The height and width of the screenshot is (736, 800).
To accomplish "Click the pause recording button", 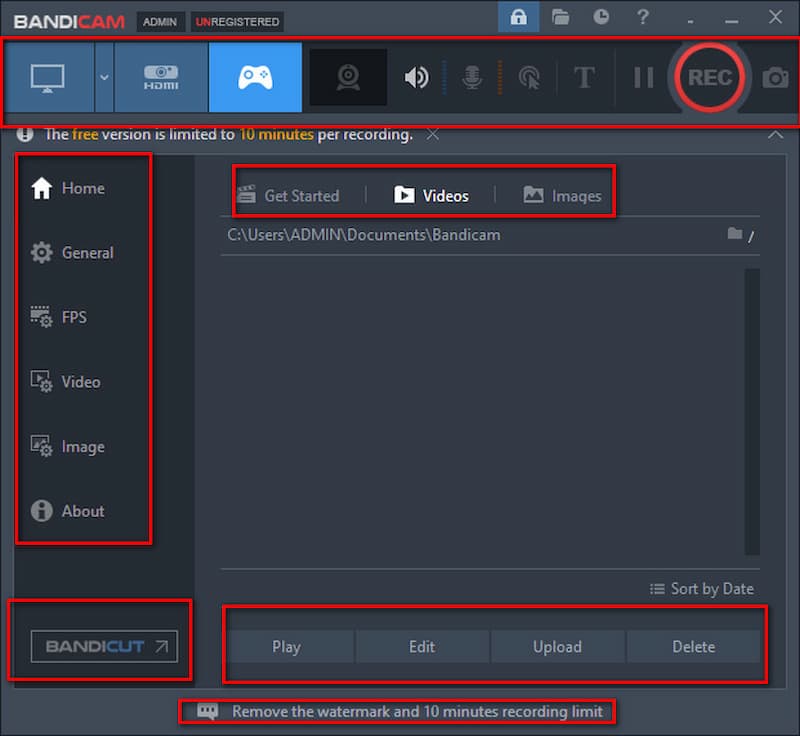I will click(643, 78).
